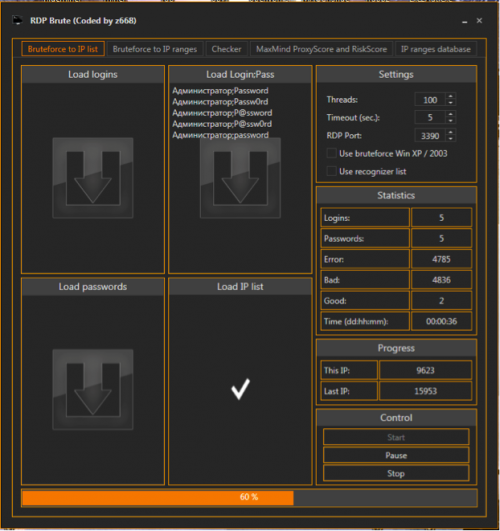Click the Timeout field showing 5
This screenshot has width=500, height=531.
(430, 118)
